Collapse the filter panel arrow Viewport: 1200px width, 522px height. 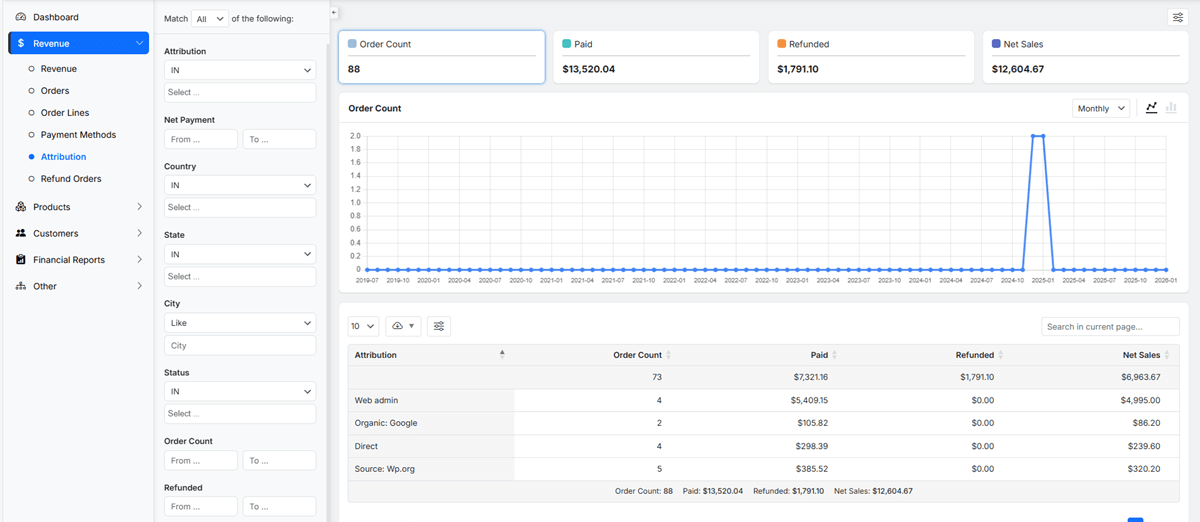[x=334, y=12]
